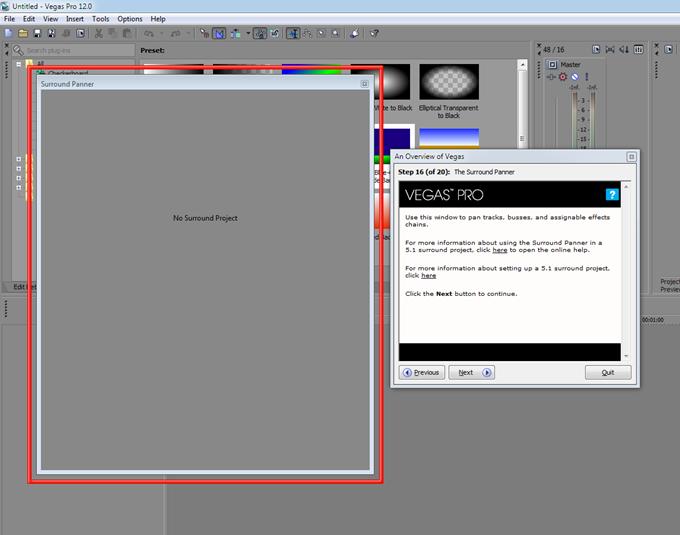Toggle Lock Envelopes to Events

[x=260, y=33]
